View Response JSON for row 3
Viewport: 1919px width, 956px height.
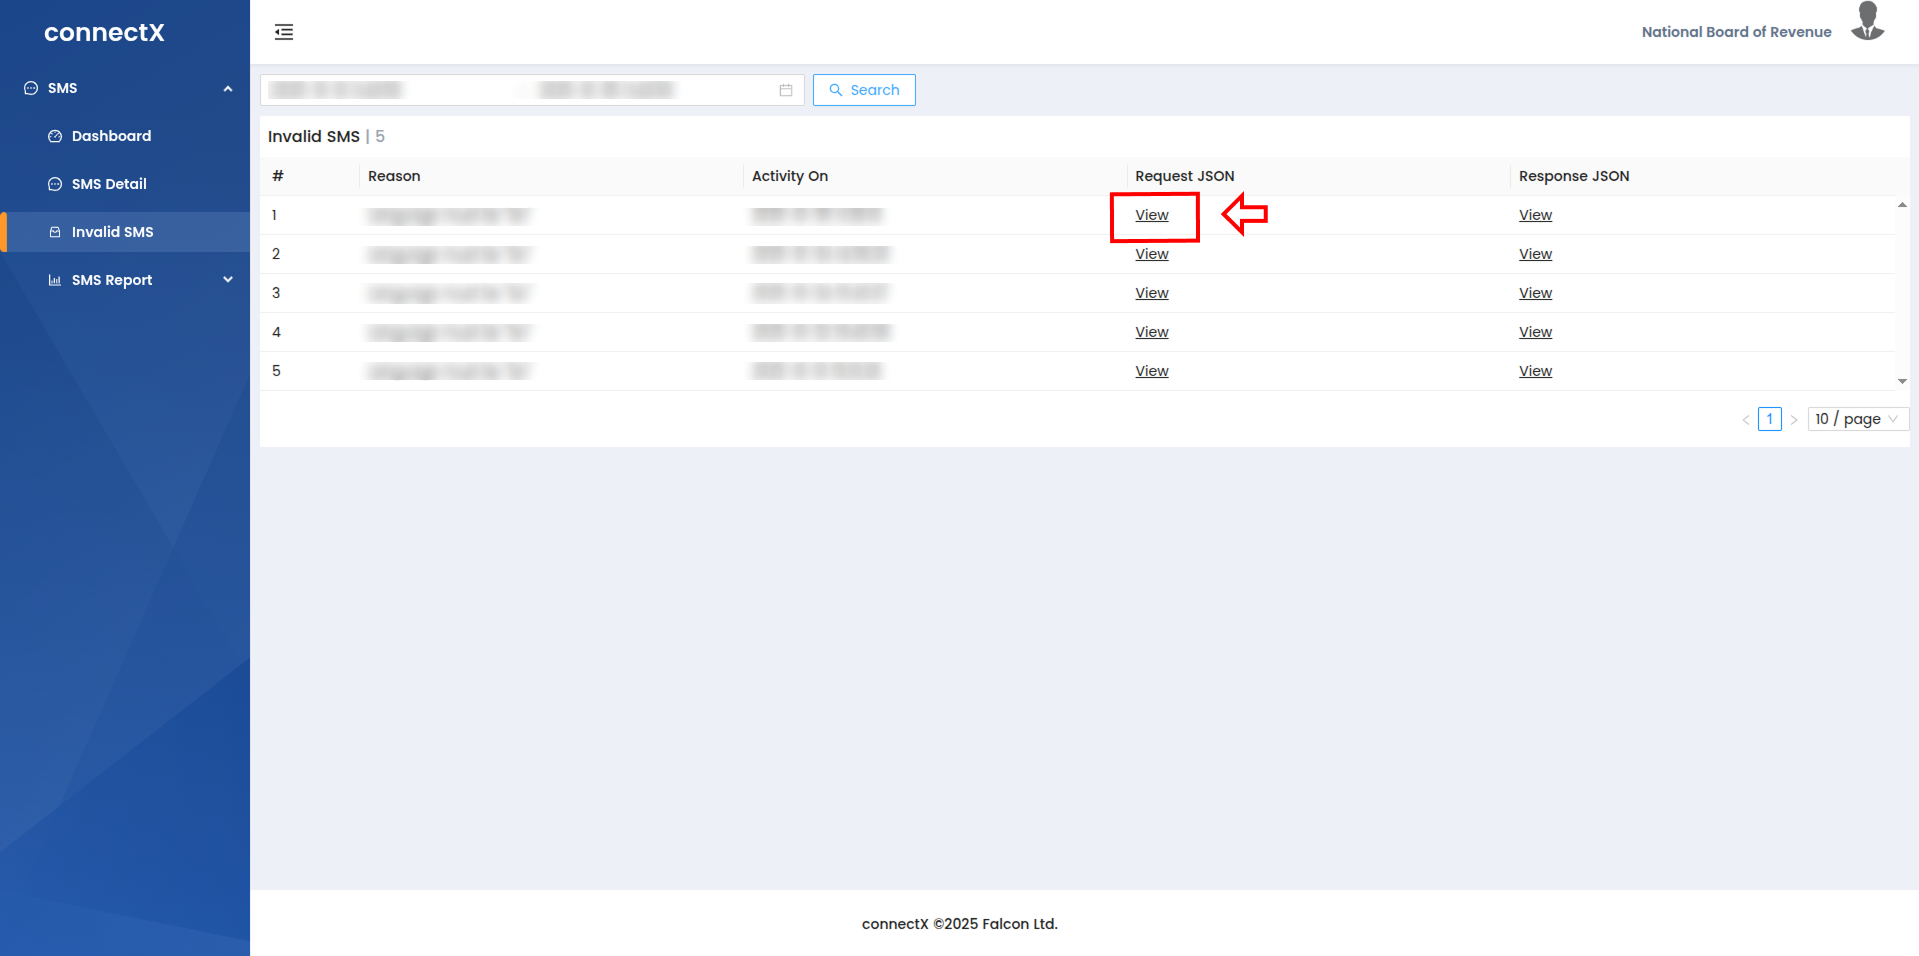(x=1535, y=293)
